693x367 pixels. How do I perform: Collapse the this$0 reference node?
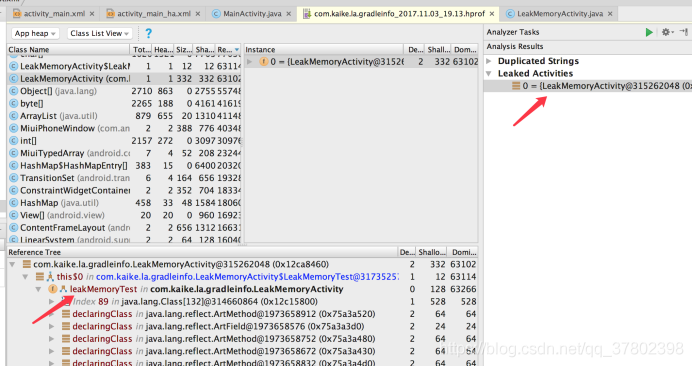pos(25,277)
